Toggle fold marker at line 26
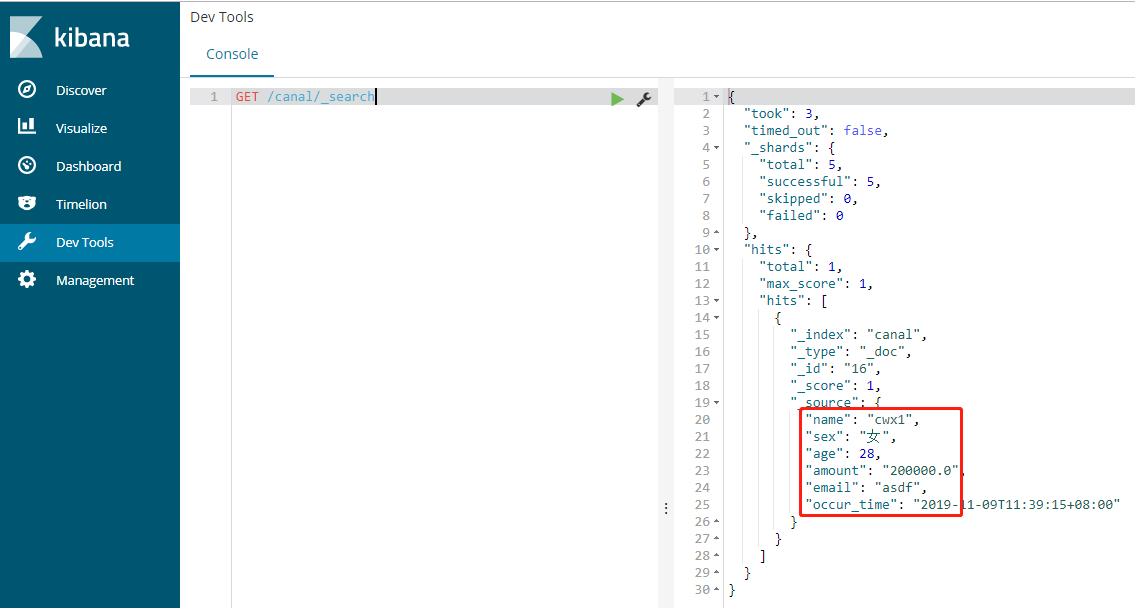 click(717, 521)
